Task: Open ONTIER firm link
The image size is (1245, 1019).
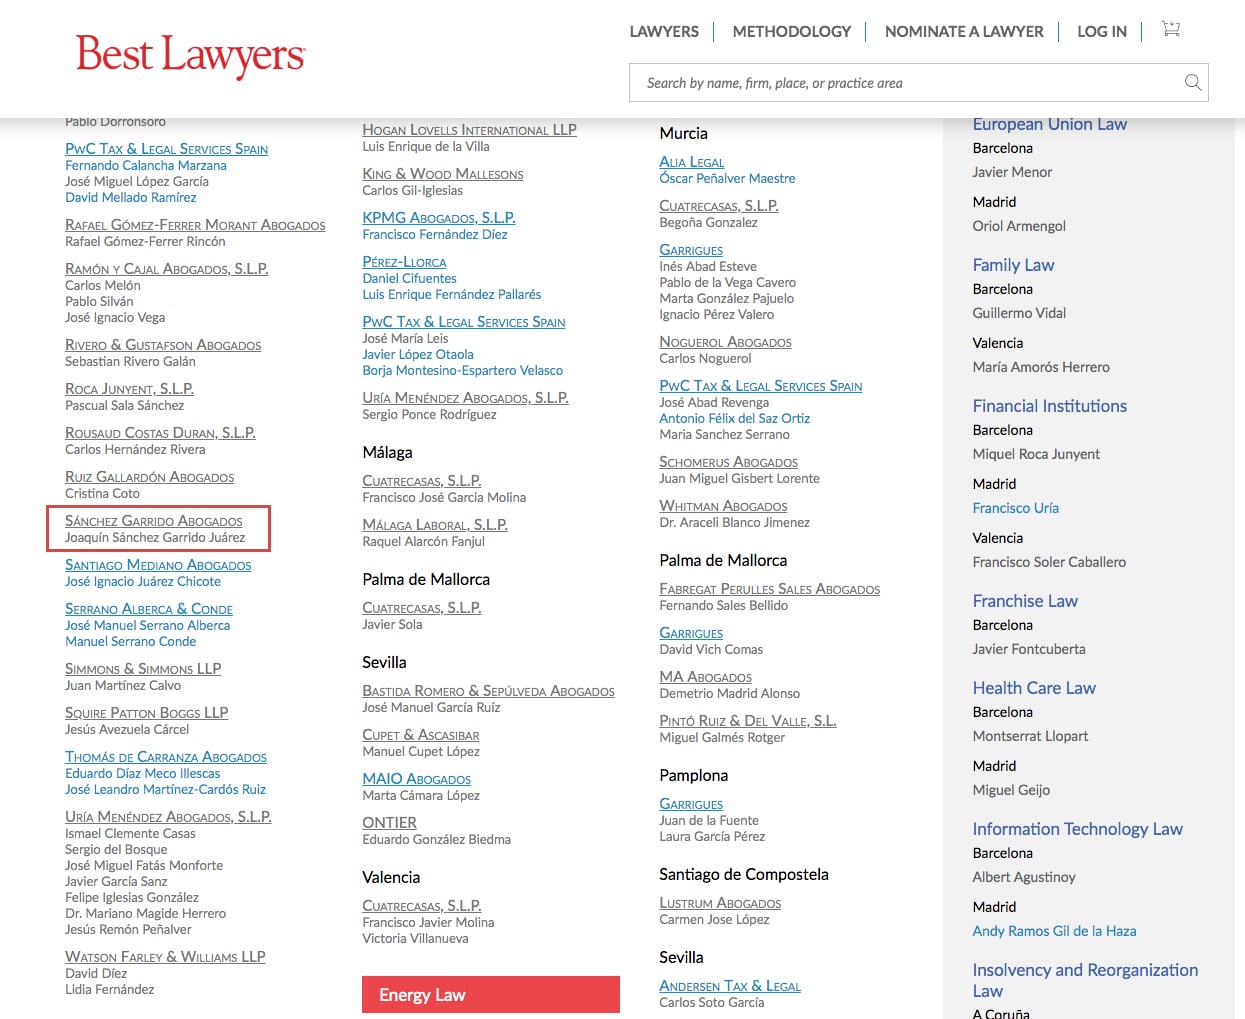Action: click(x=390, y=823)
